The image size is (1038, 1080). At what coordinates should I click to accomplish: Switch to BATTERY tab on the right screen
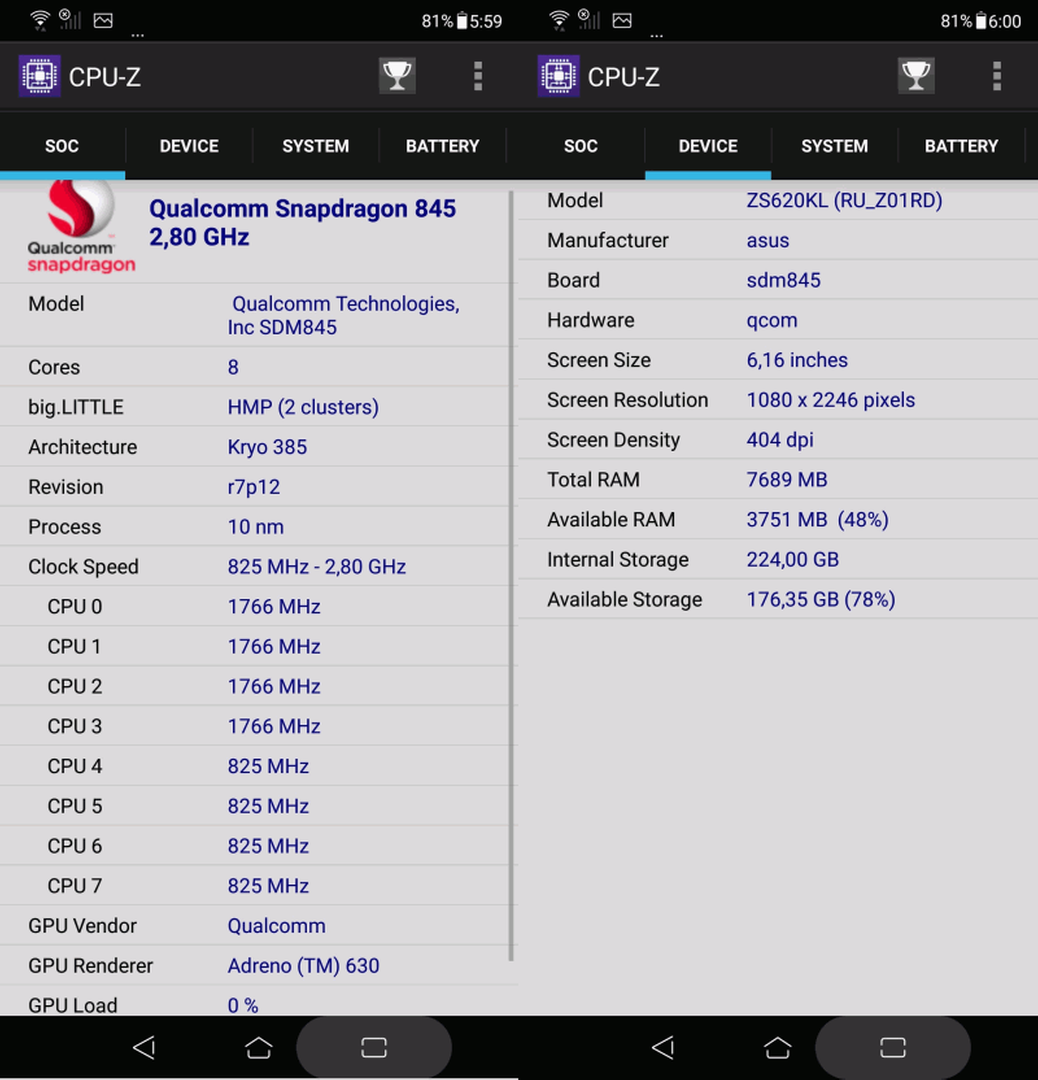(961, 146)
